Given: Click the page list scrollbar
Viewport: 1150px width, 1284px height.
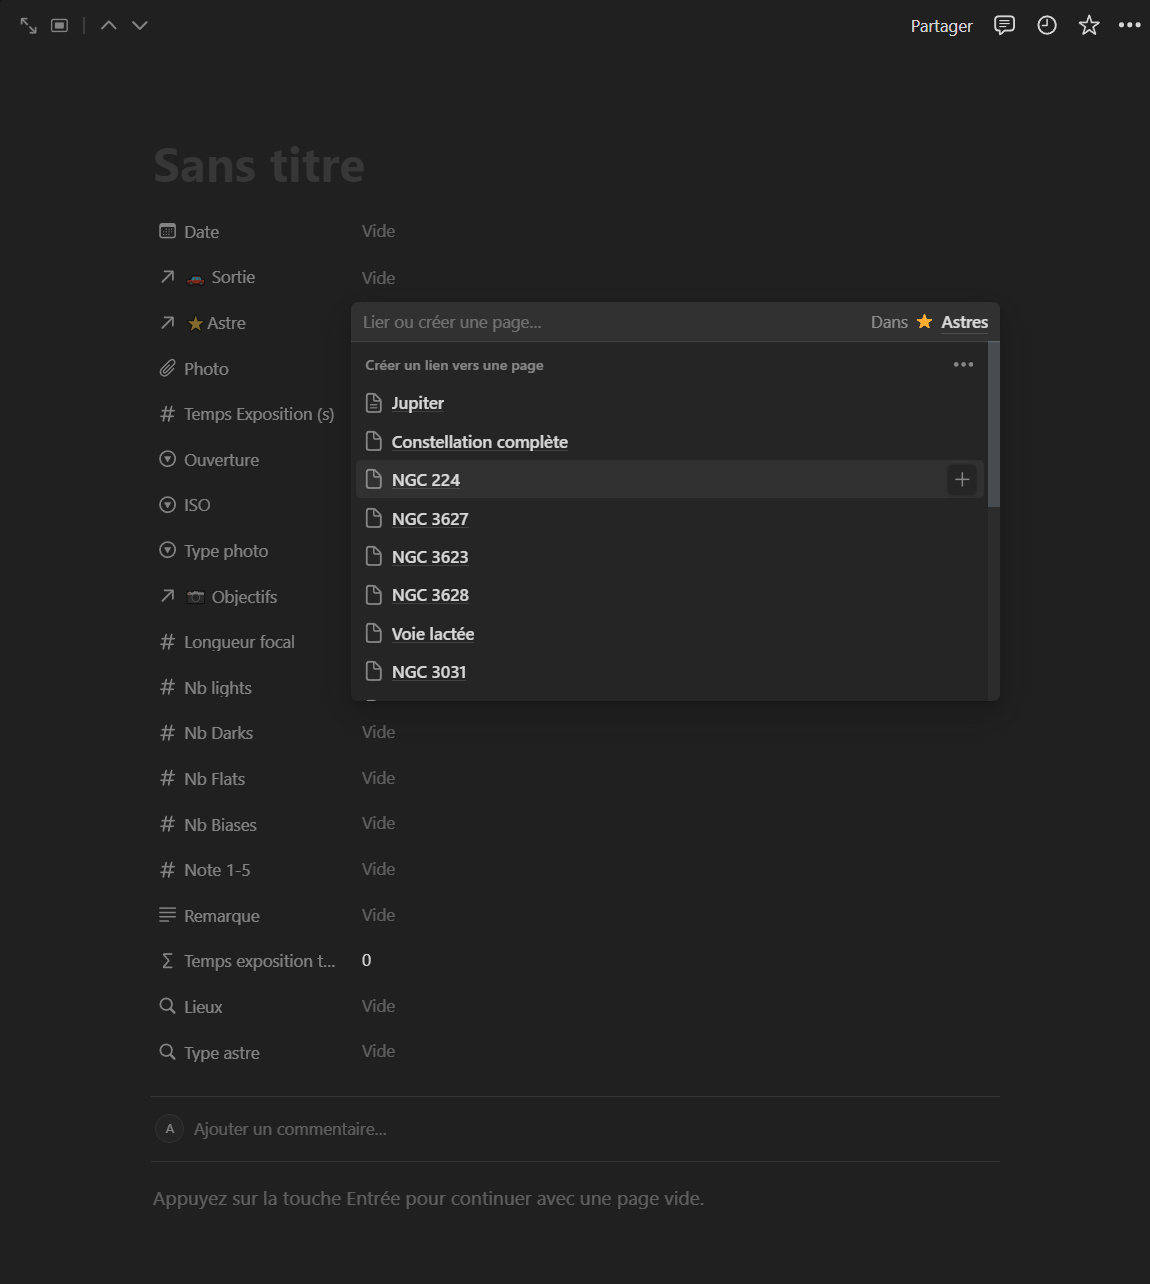Looking at the screenshot, I should pos(993,425).
